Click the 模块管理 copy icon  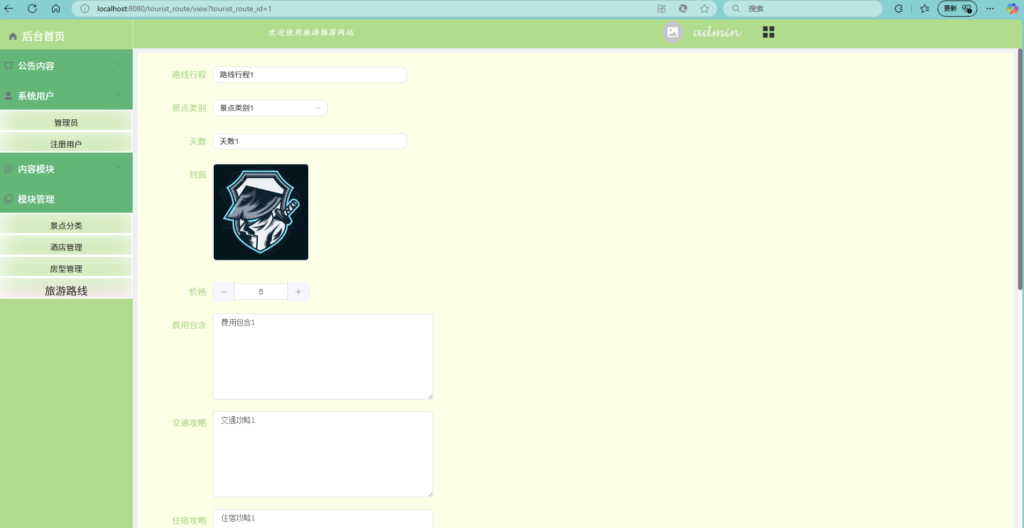(8, 199)
